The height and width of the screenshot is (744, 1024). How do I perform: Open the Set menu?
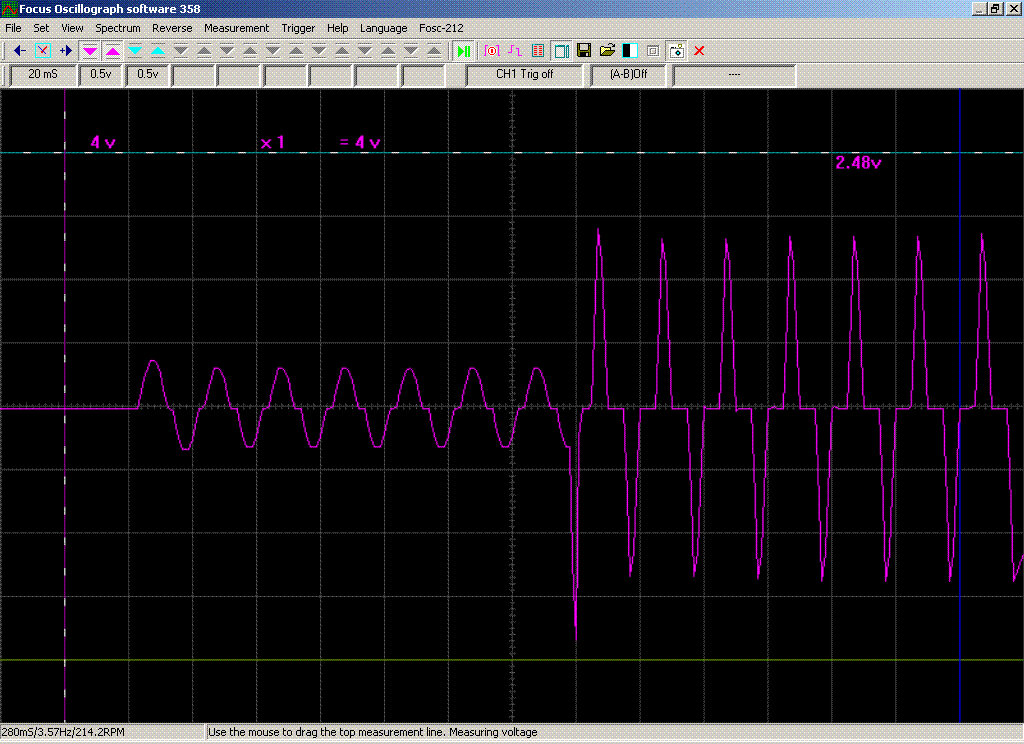point(41,28)
